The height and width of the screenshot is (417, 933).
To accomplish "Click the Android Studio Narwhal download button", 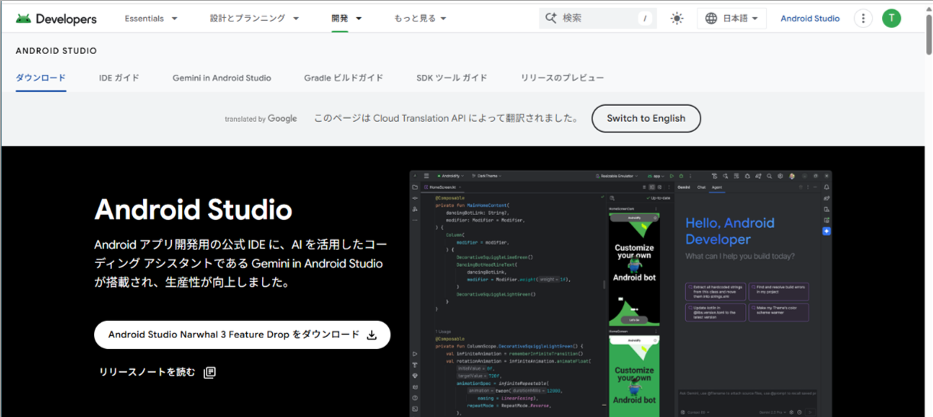I will tap(242, 335).
